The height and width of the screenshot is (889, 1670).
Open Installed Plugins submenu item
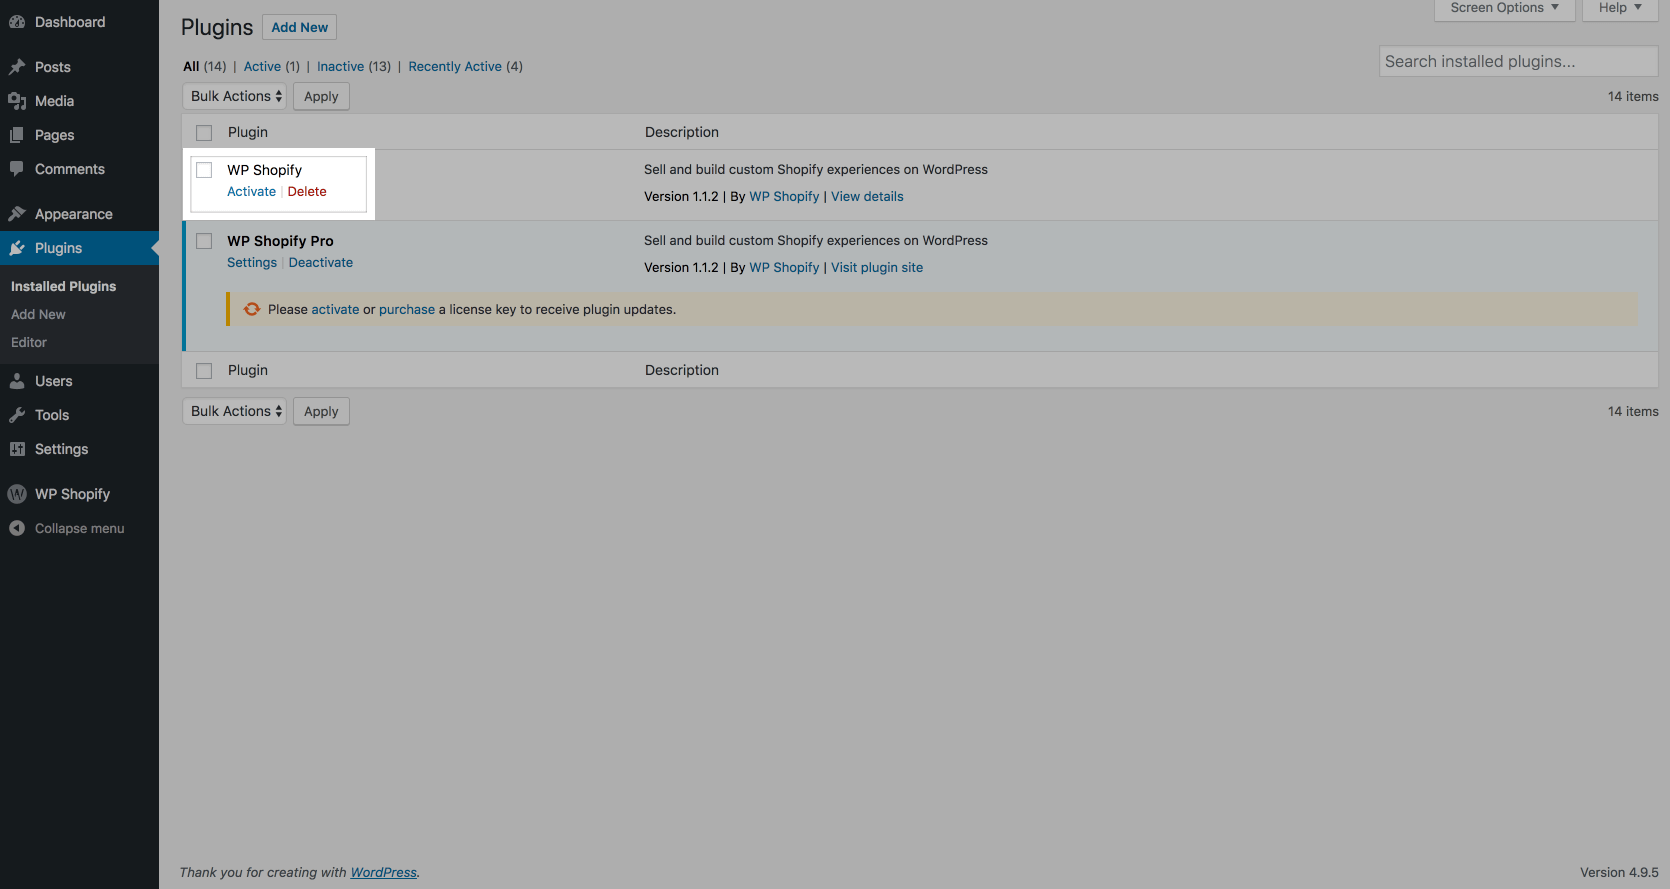[x=63, y=286]
